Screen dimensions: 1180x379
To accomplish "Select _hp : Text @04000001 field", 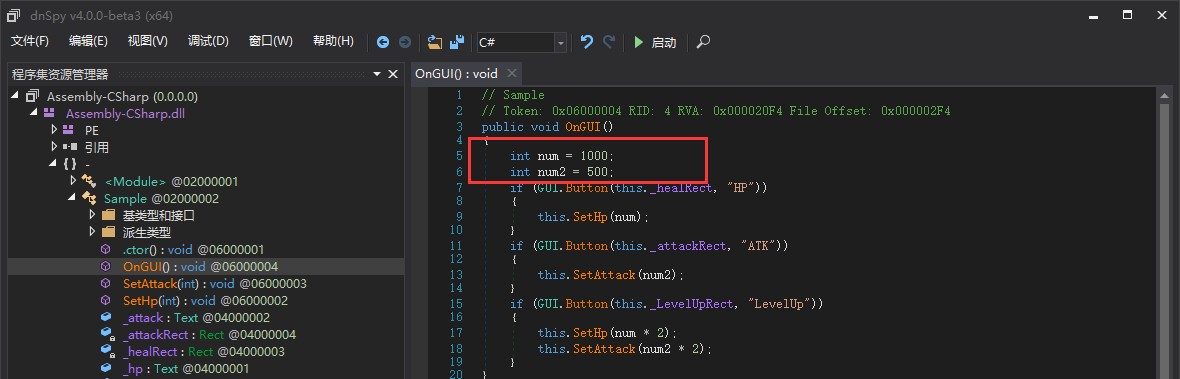I will (x=186, y=368).
